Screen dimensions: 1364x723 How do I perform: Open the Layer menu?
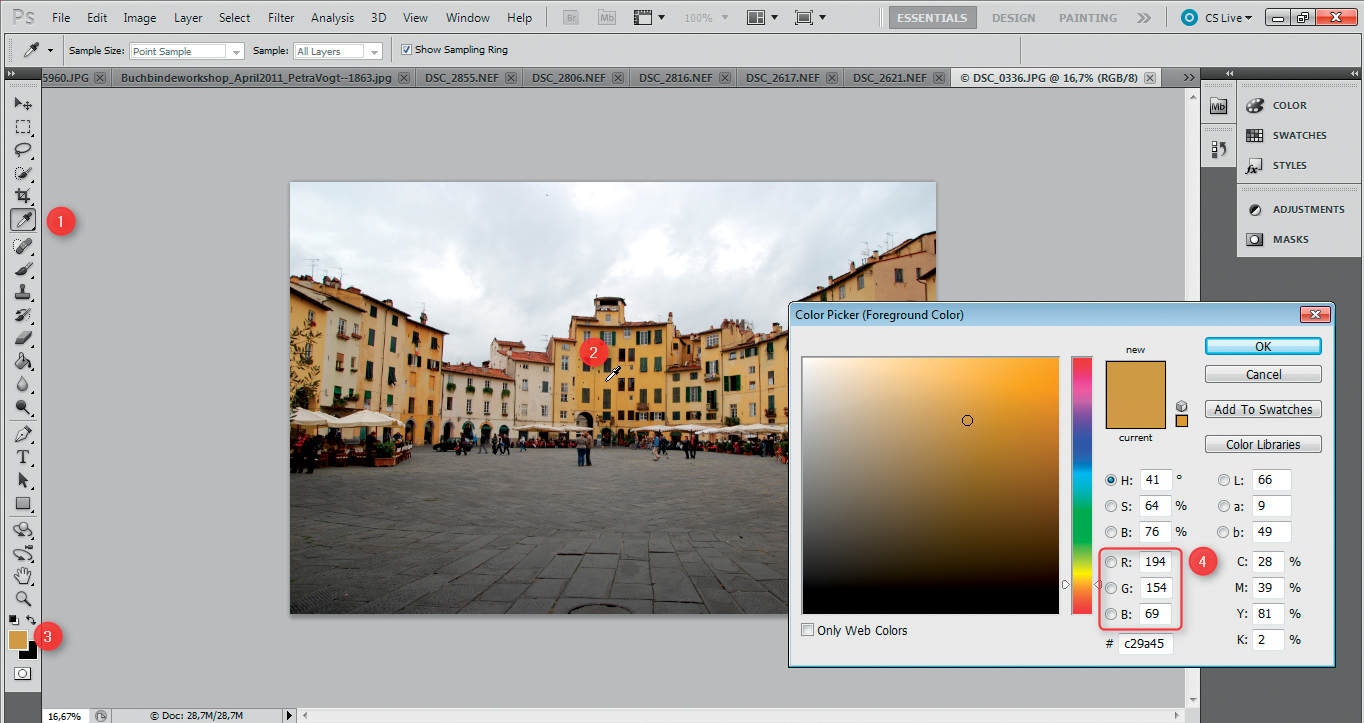coord(188,18)
